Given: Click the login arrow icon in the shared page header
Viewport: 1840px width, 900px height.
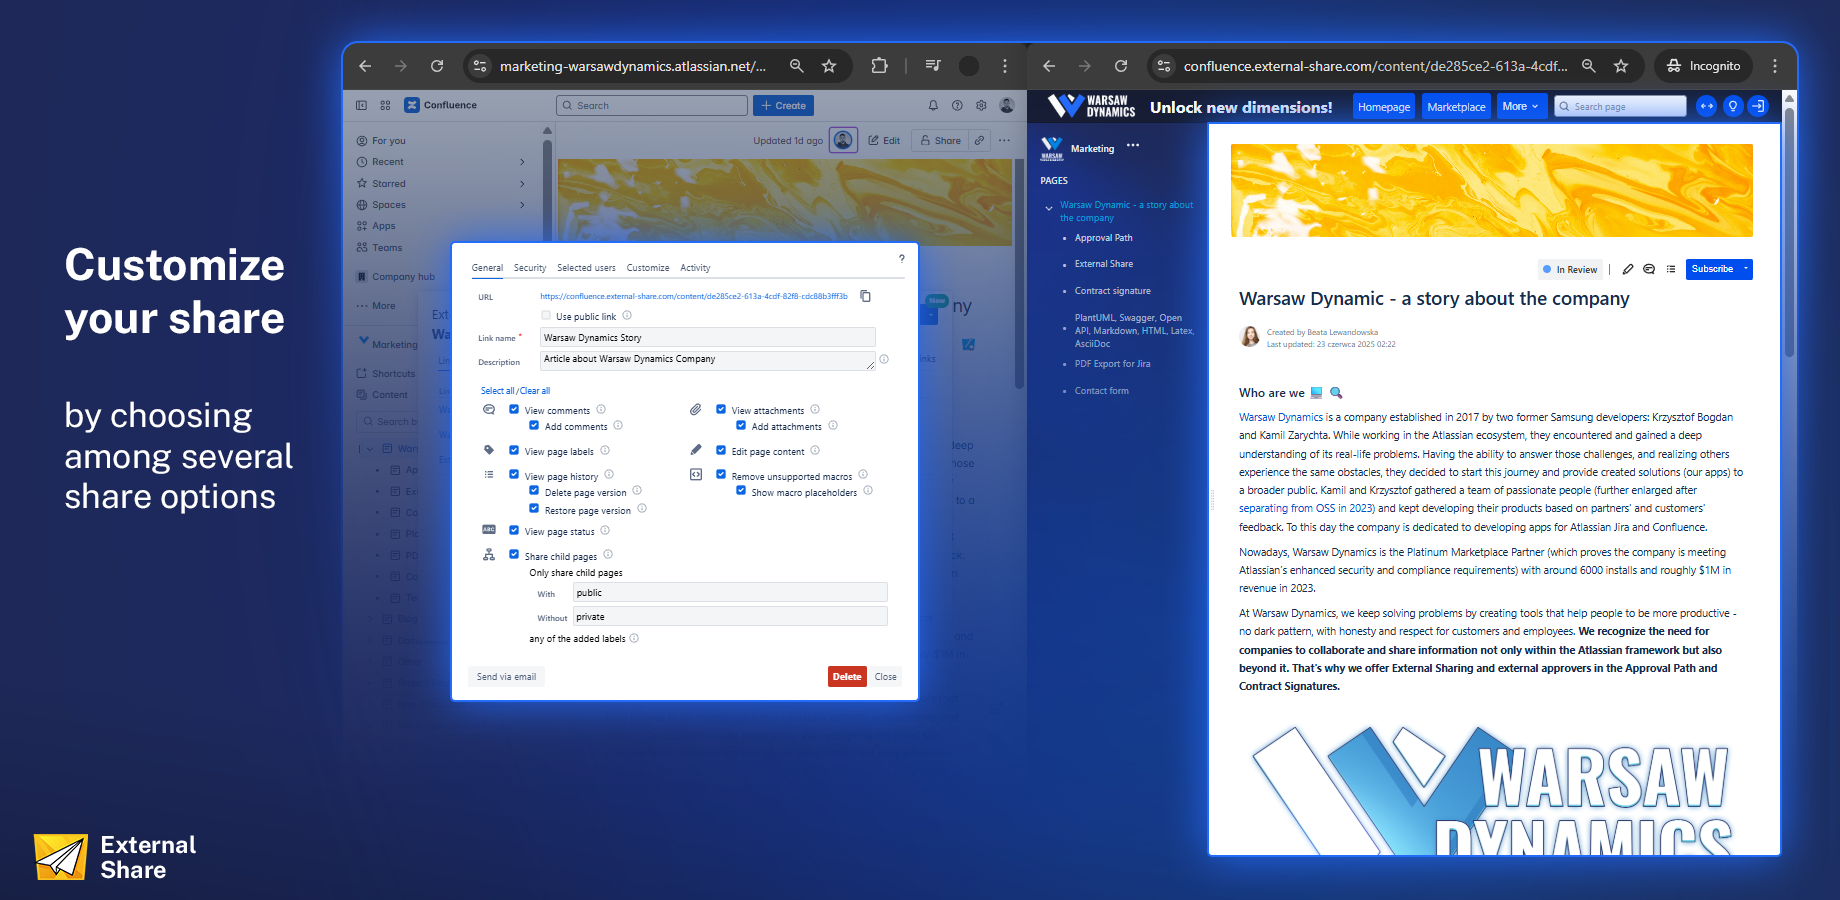Looking at the screenshot, I should pos(1758,106).
